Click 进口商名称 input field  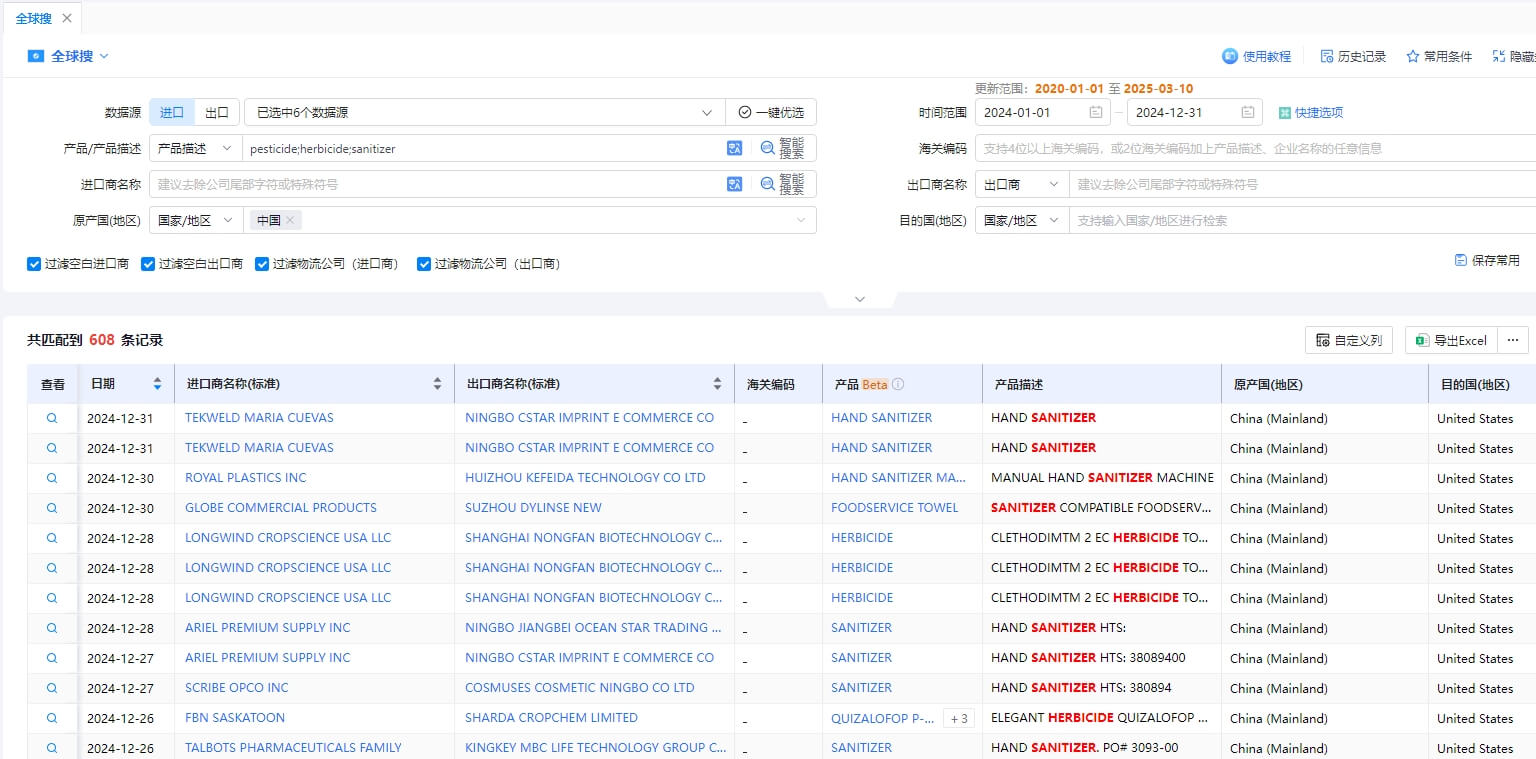point(438,184)
